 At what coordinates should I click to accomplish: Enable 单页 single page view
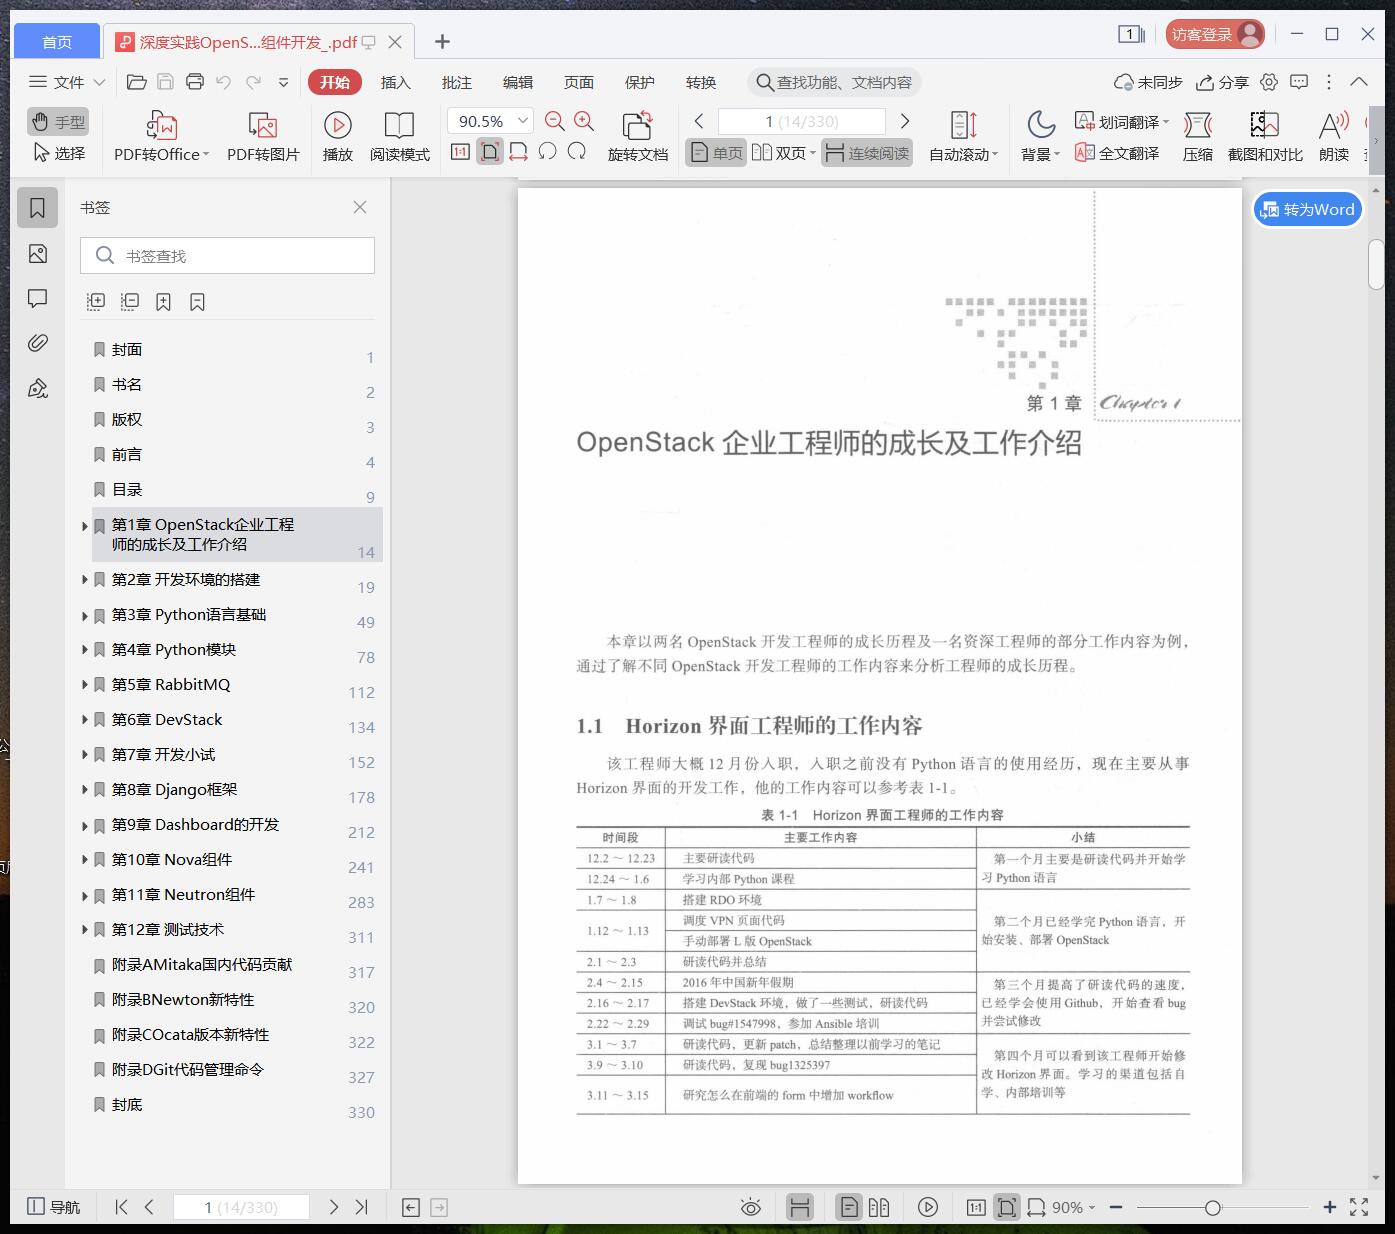(x=716, y=153)
